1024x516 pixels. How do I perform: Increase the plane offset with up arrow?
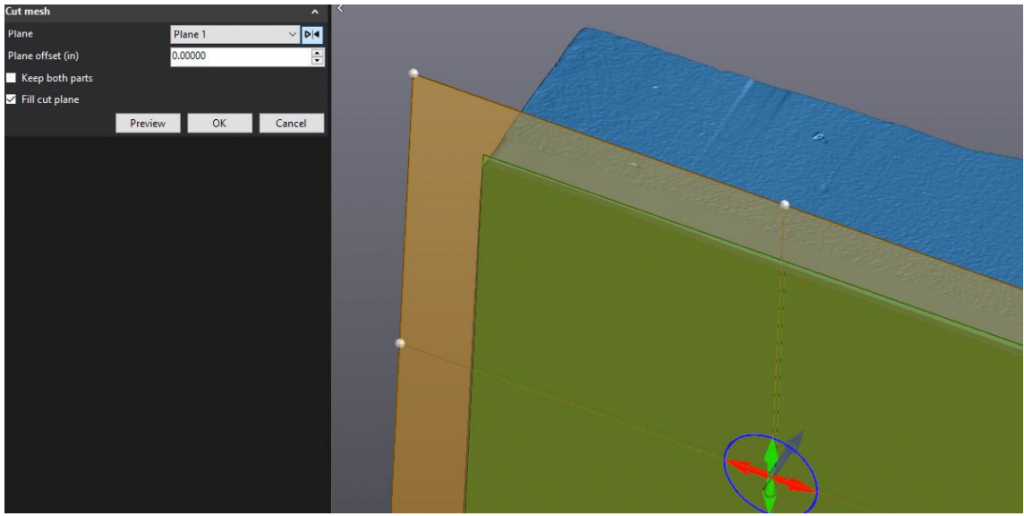pos(317,52)
